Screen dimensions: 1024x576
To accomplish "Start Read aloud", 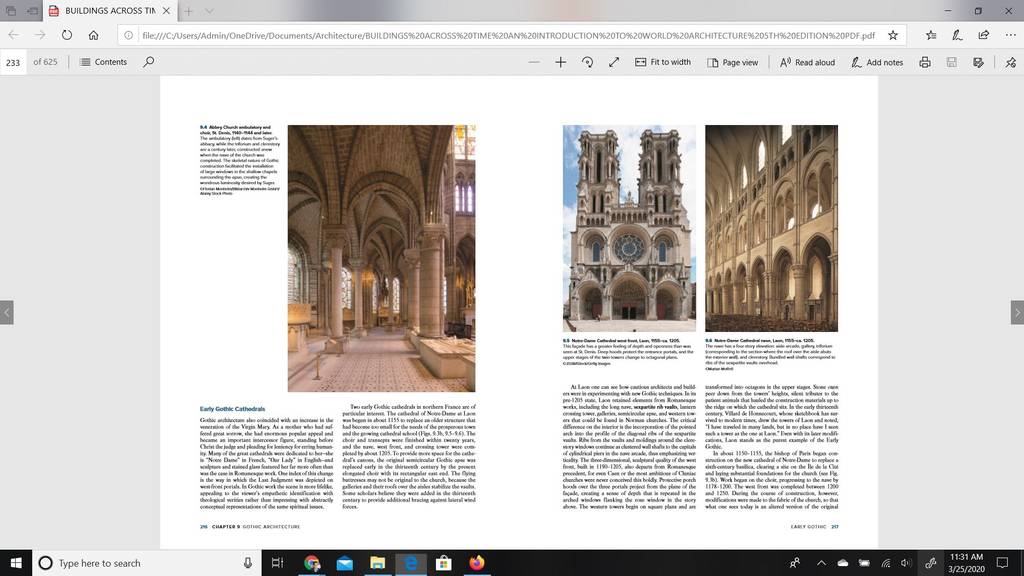I will tap(807, 62).
